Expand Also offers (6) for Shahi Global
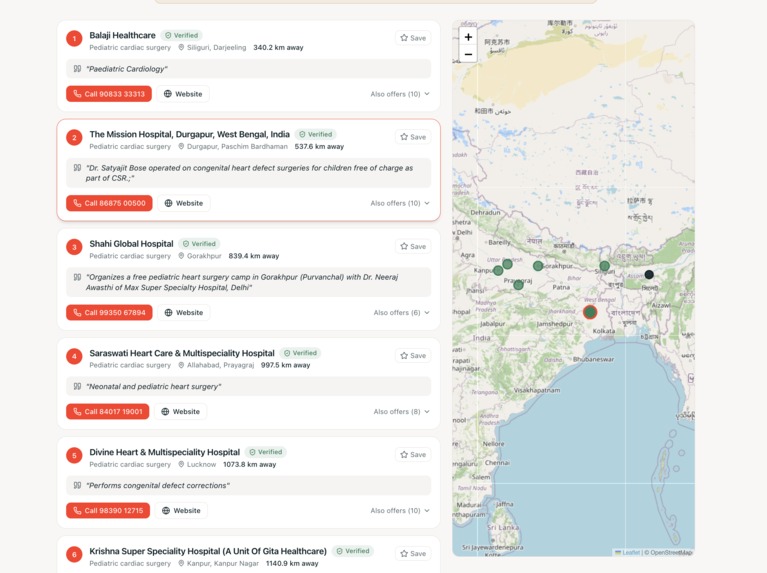Image resolution: width=767 pixels, height=573 pixels. click(401, 313)
